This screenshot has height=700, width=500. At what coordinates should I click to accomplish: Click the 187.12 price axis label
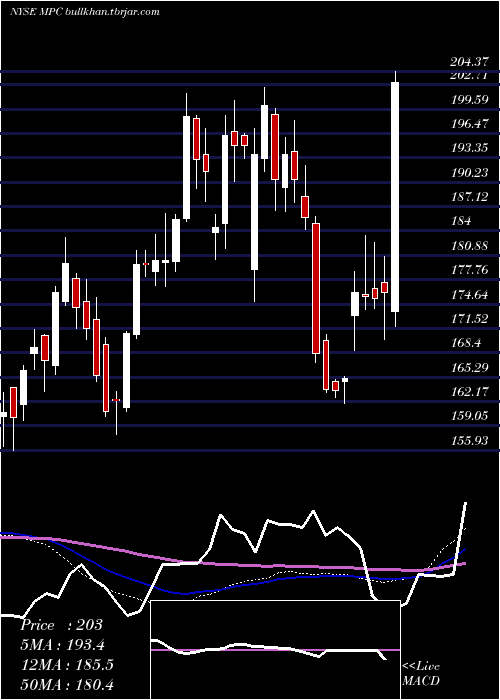coord(469,196)
